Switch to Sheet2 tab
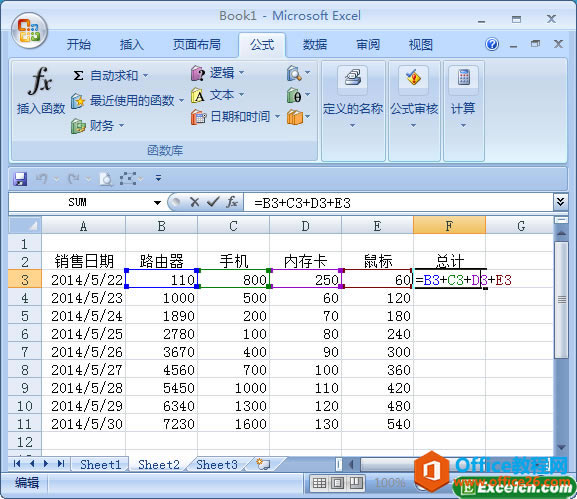 click(x=159, y=465)
